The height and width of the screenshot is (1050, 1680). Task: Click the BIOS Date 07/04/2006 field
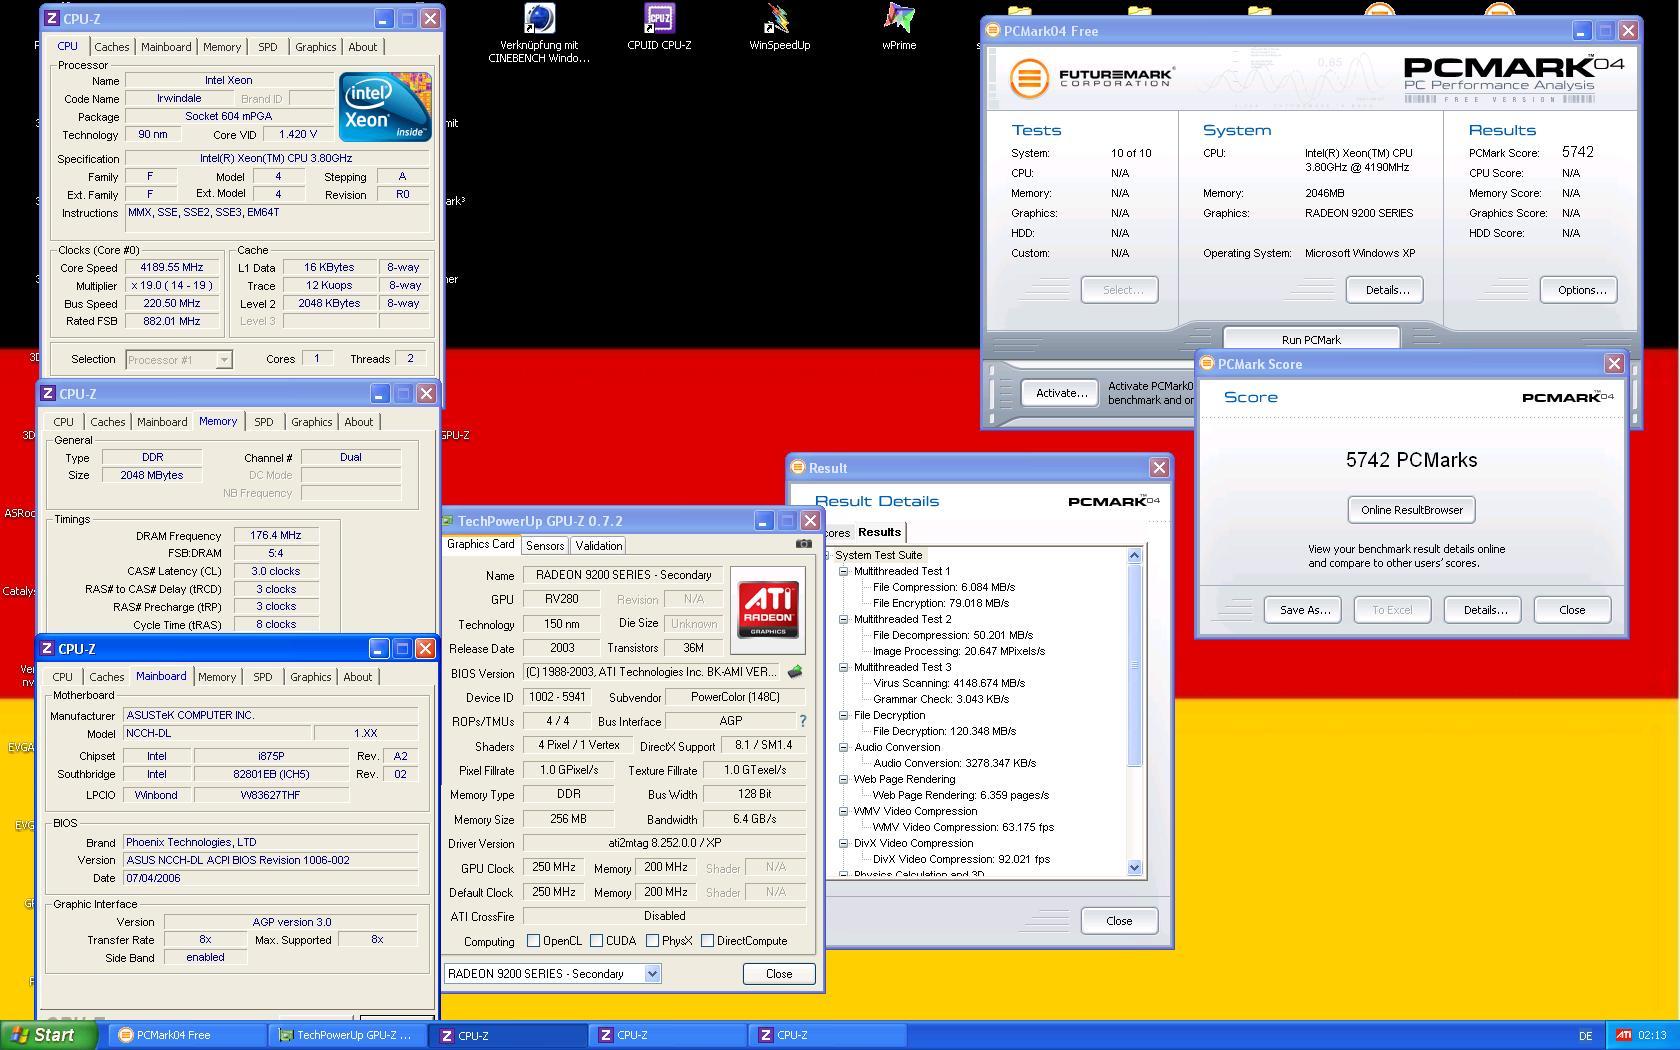[270, 878]
